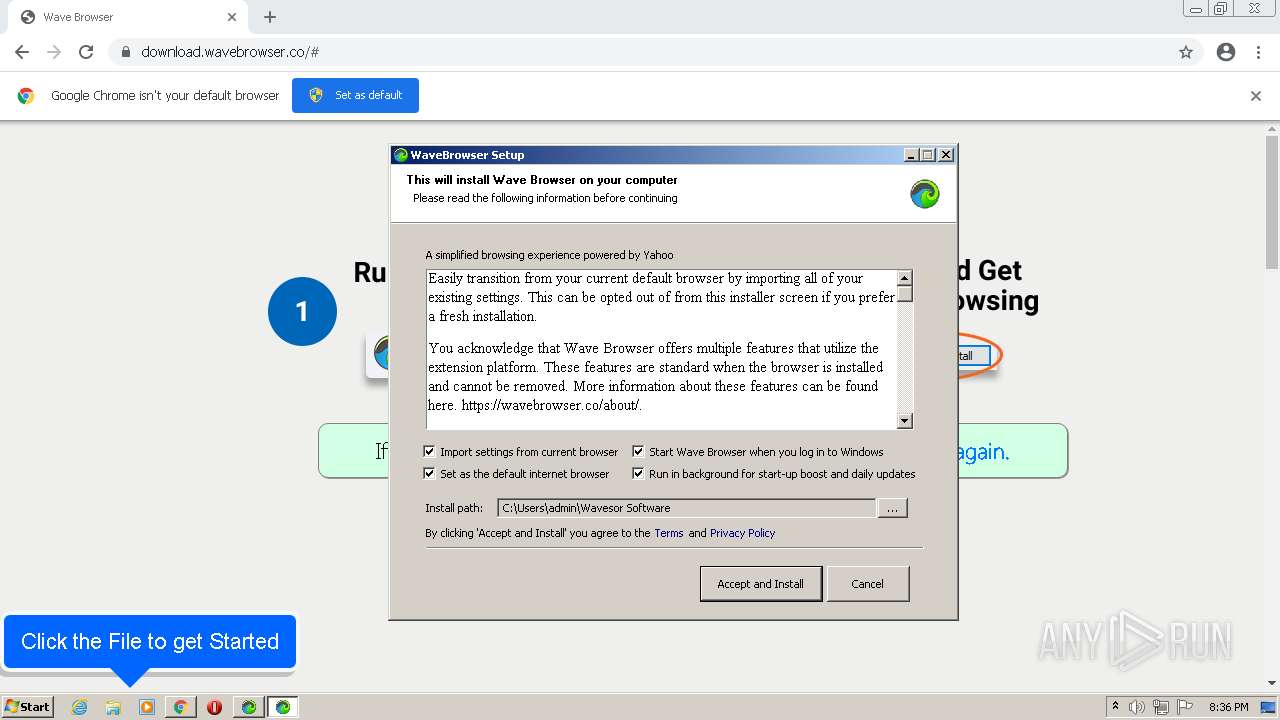Dismiss the default browser notification bar
The image size is (1280, 720).
click(1256, 96)
